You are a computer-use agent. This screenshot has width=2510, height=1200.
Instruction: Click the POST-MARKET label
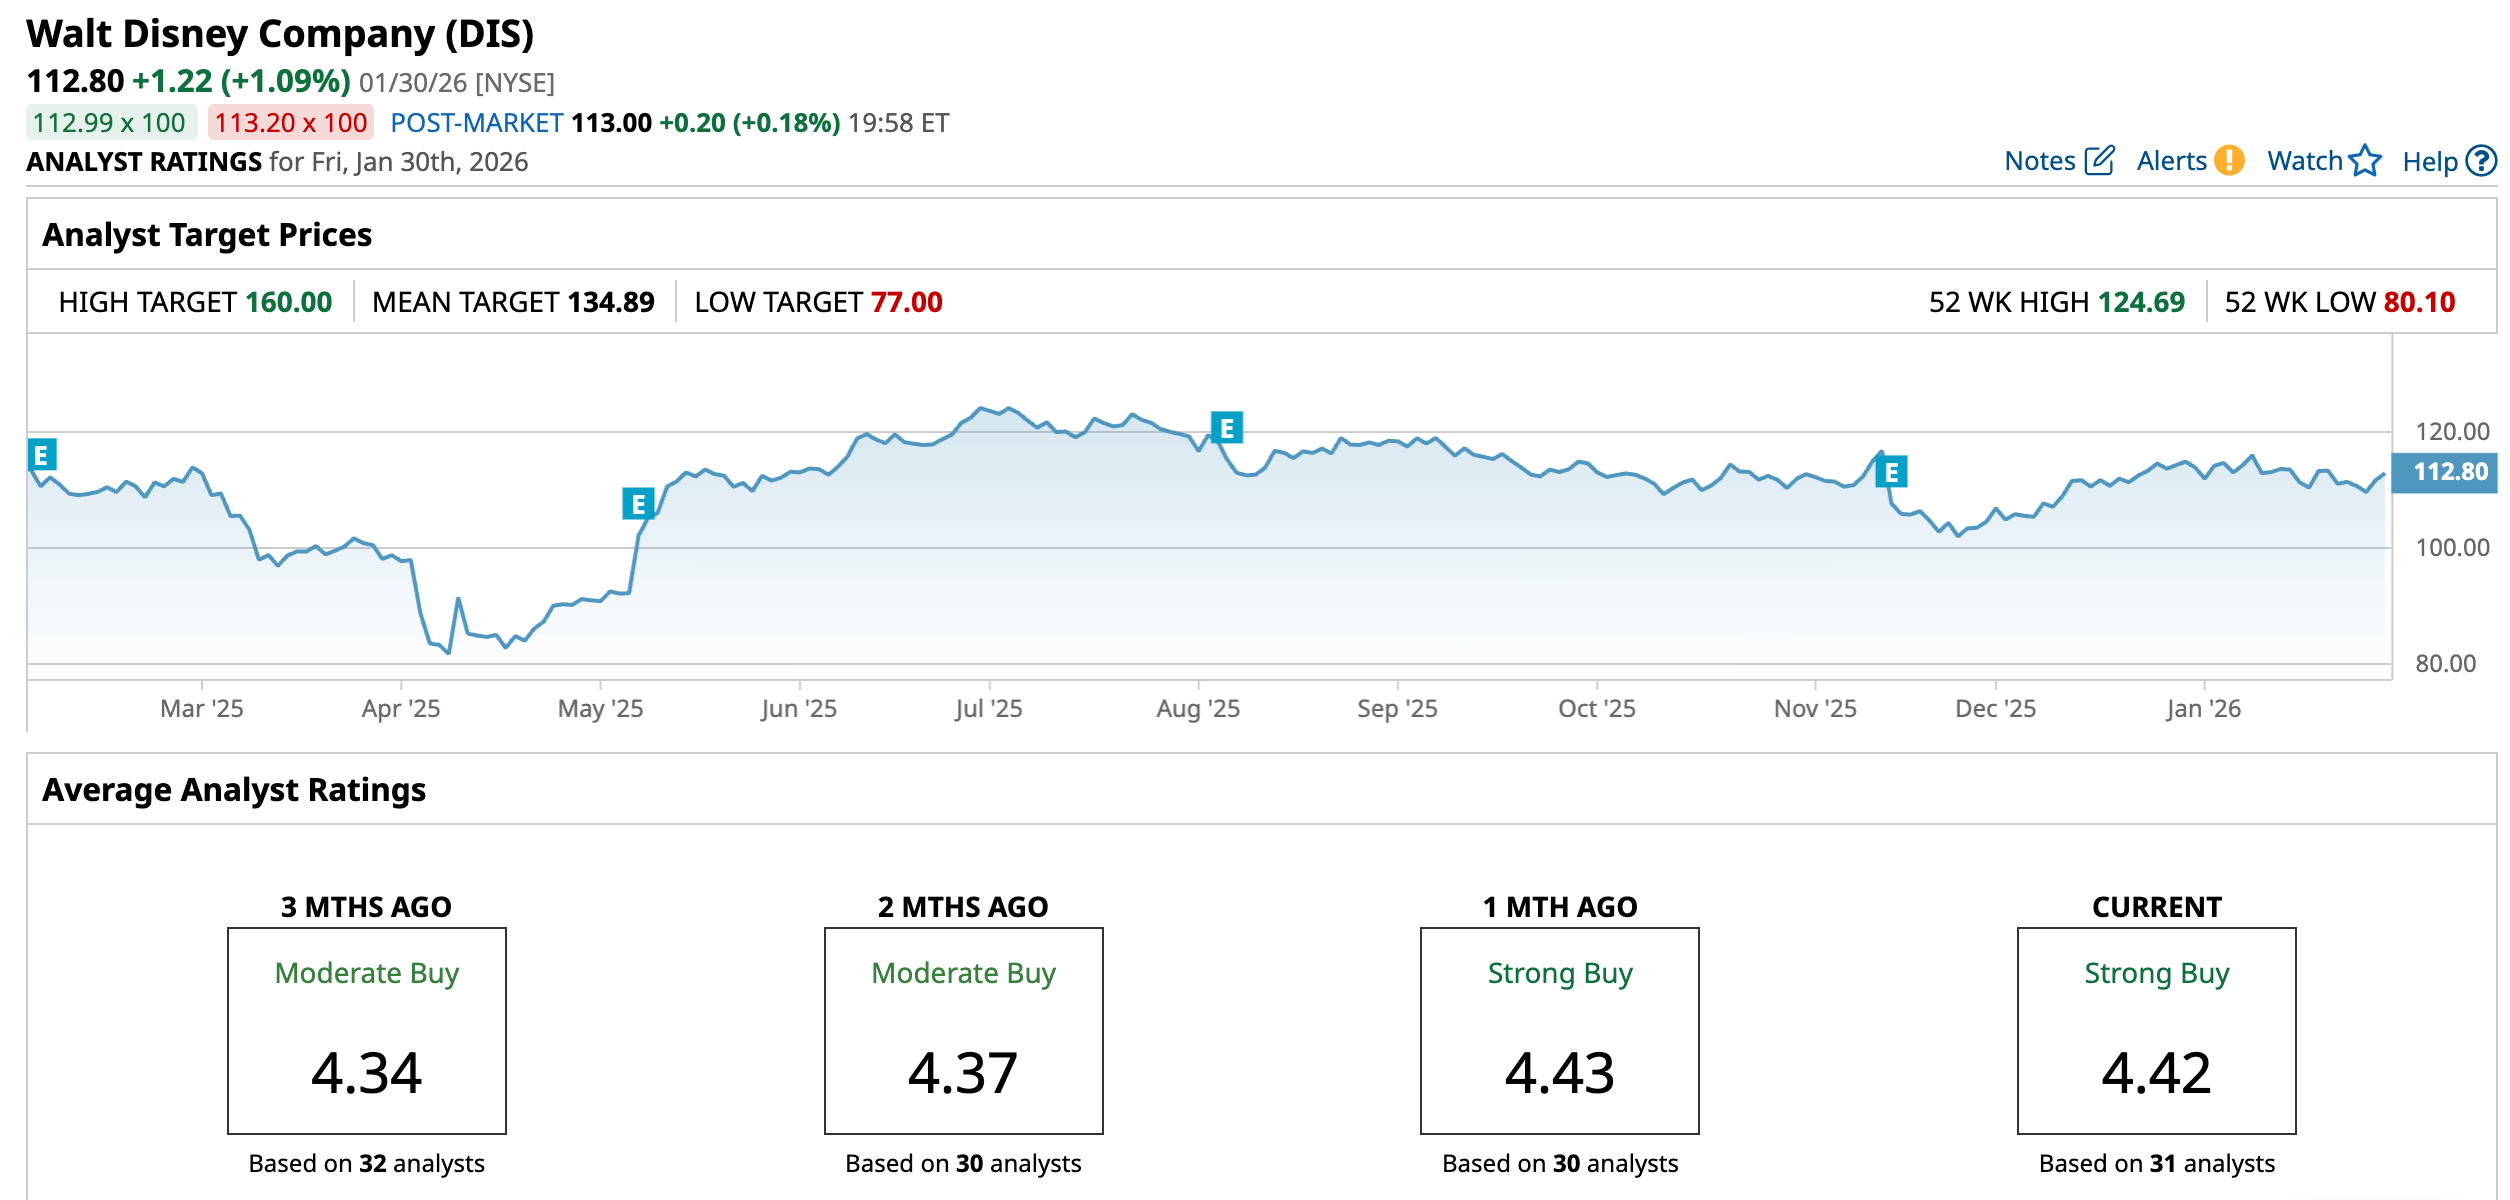476,123
